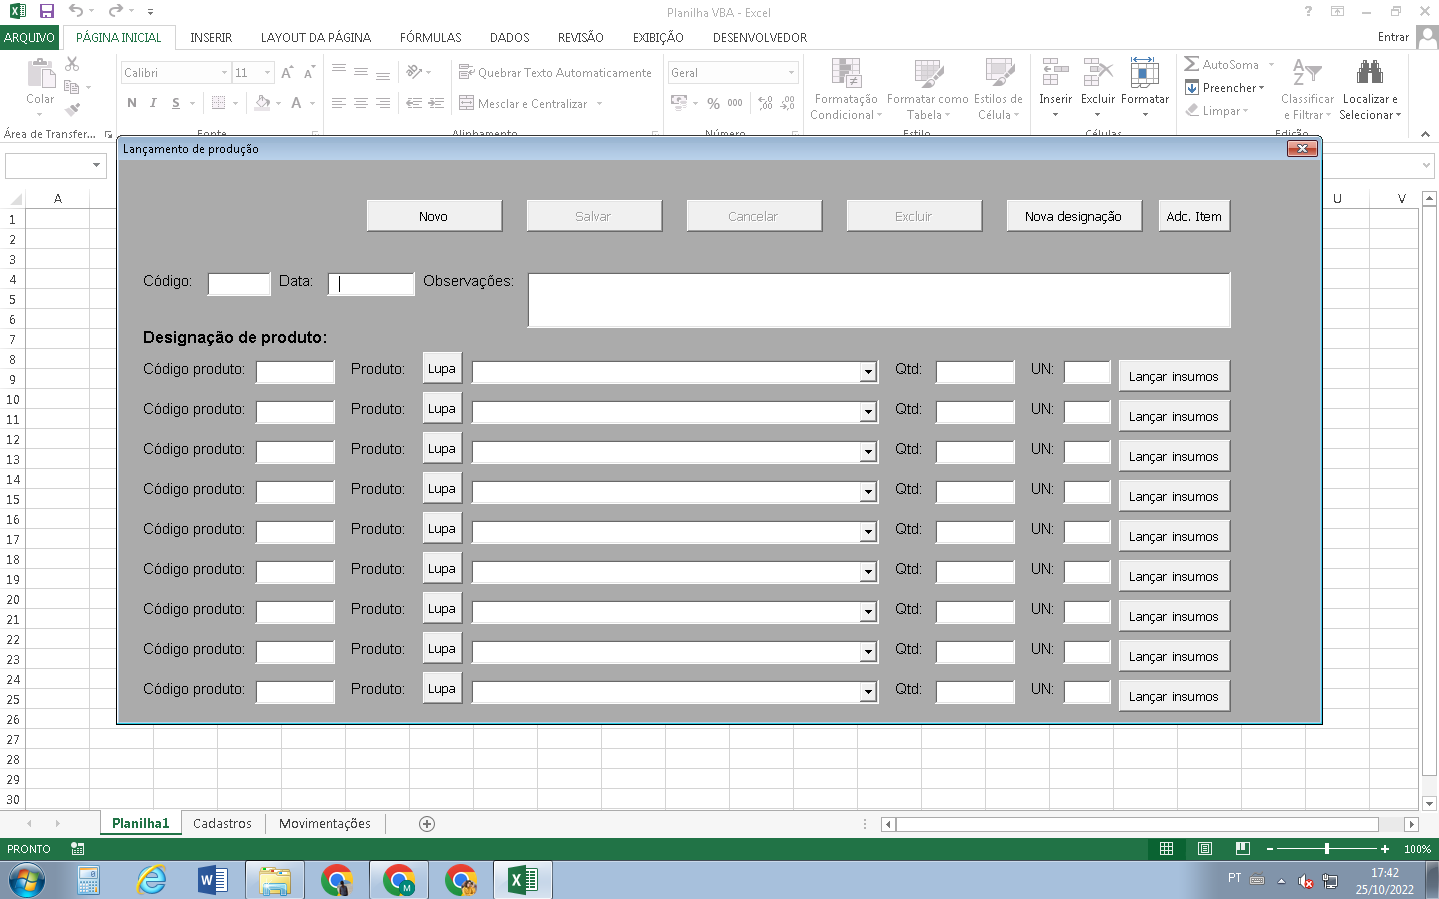Click the Undo arrow icon

tap(76, 12)
